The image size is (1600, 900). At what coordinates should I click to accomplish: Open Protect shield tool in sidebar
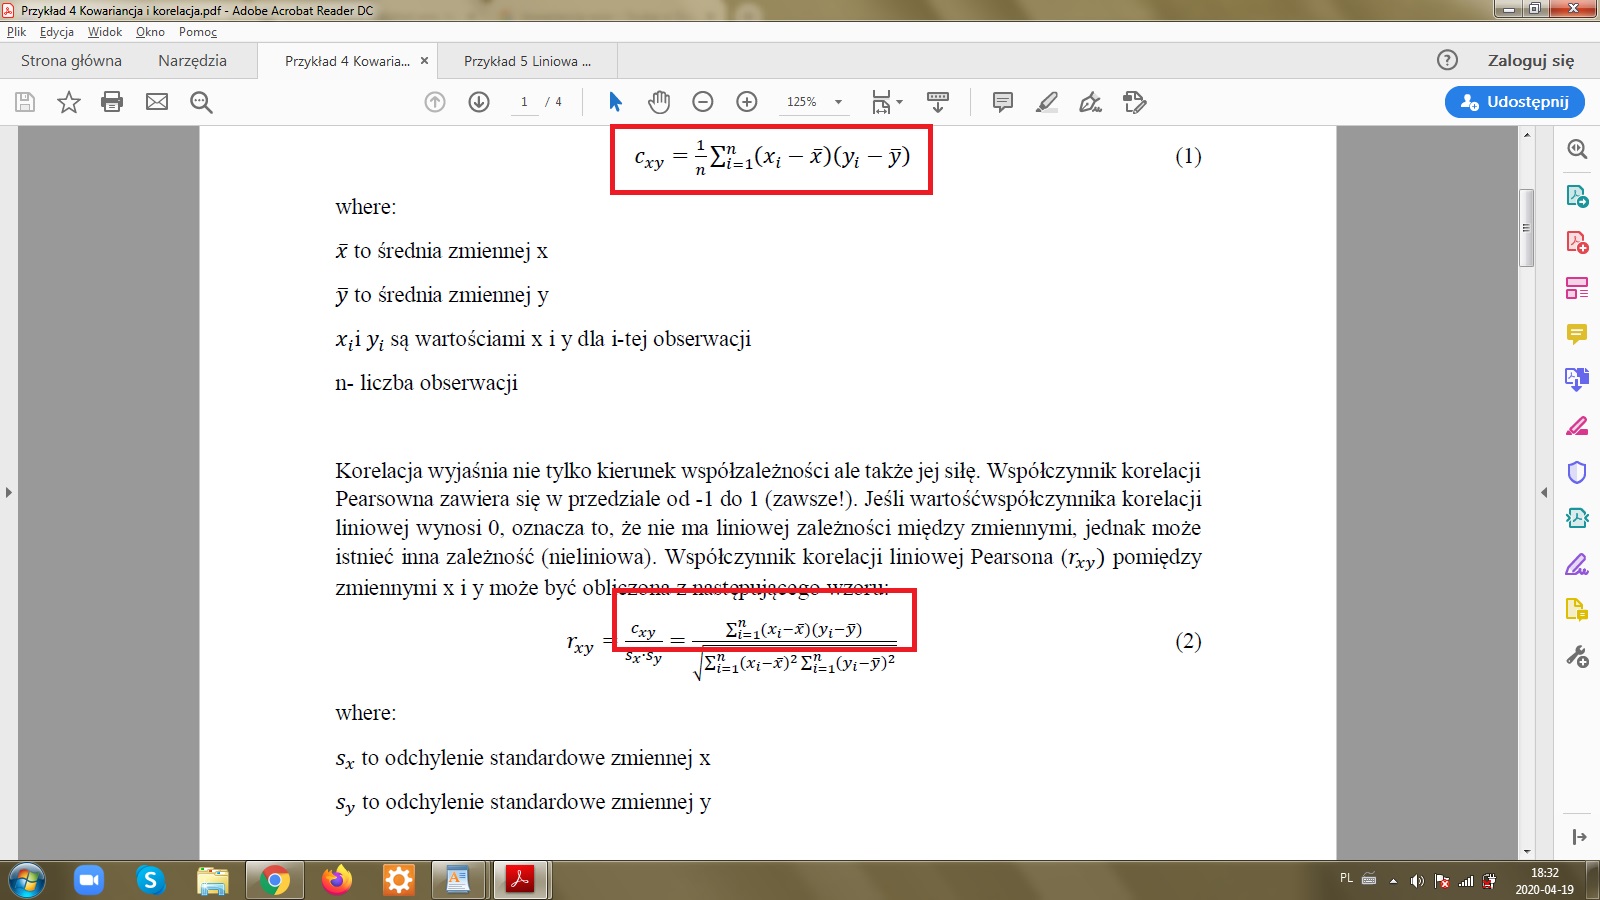coord(1577,472)
